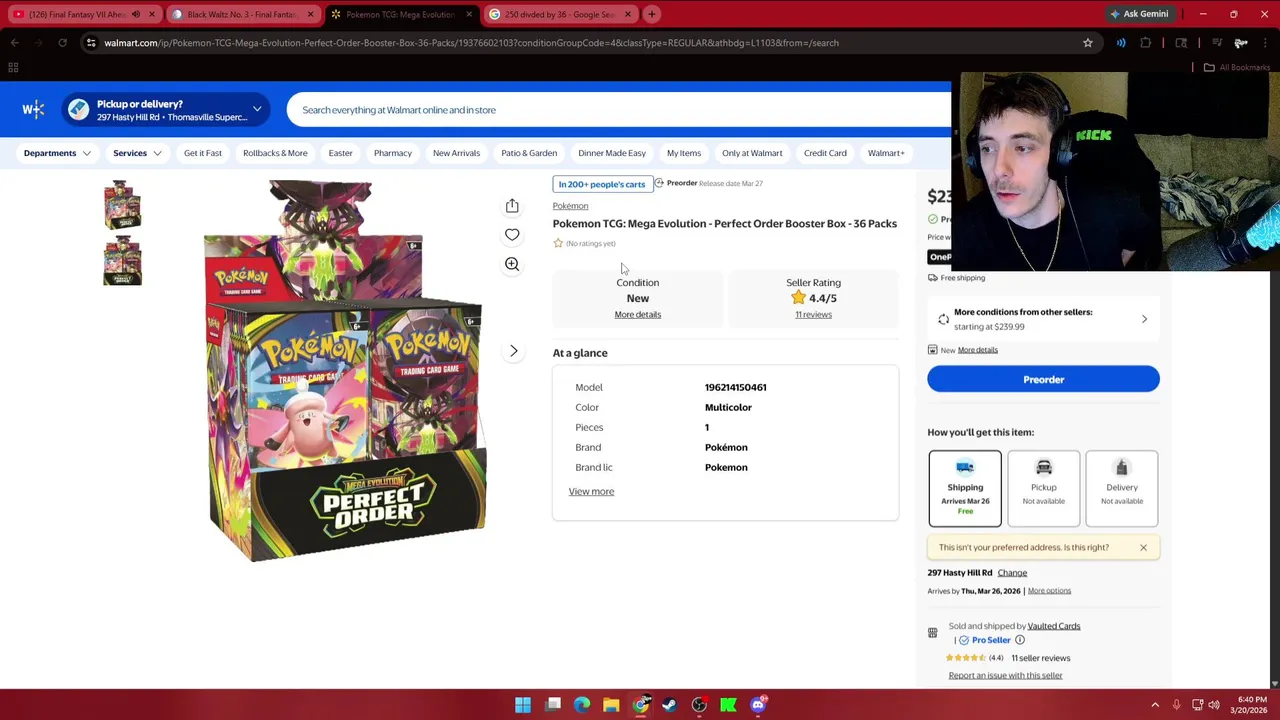Click the blue Preorder button
This screenshot has width=1280, height=720.
click(x=1043, y=379)
